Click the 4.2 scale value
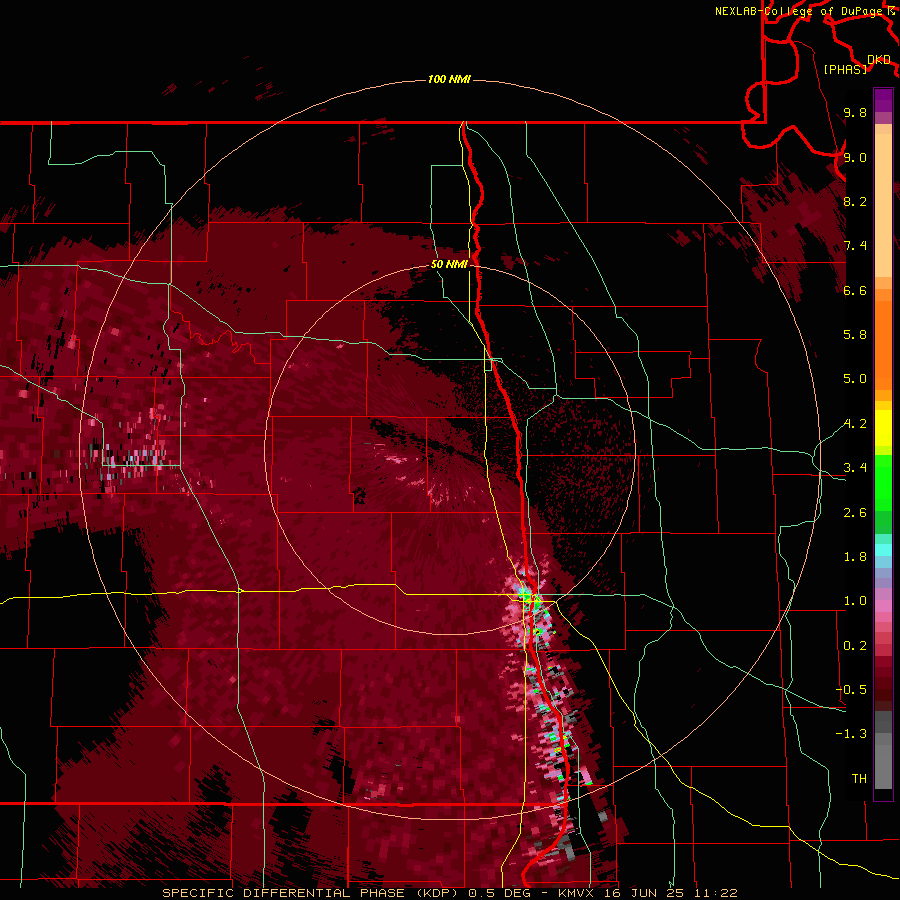Image resolution: width=900 pixels, height=900 pixels. [855, 424]
